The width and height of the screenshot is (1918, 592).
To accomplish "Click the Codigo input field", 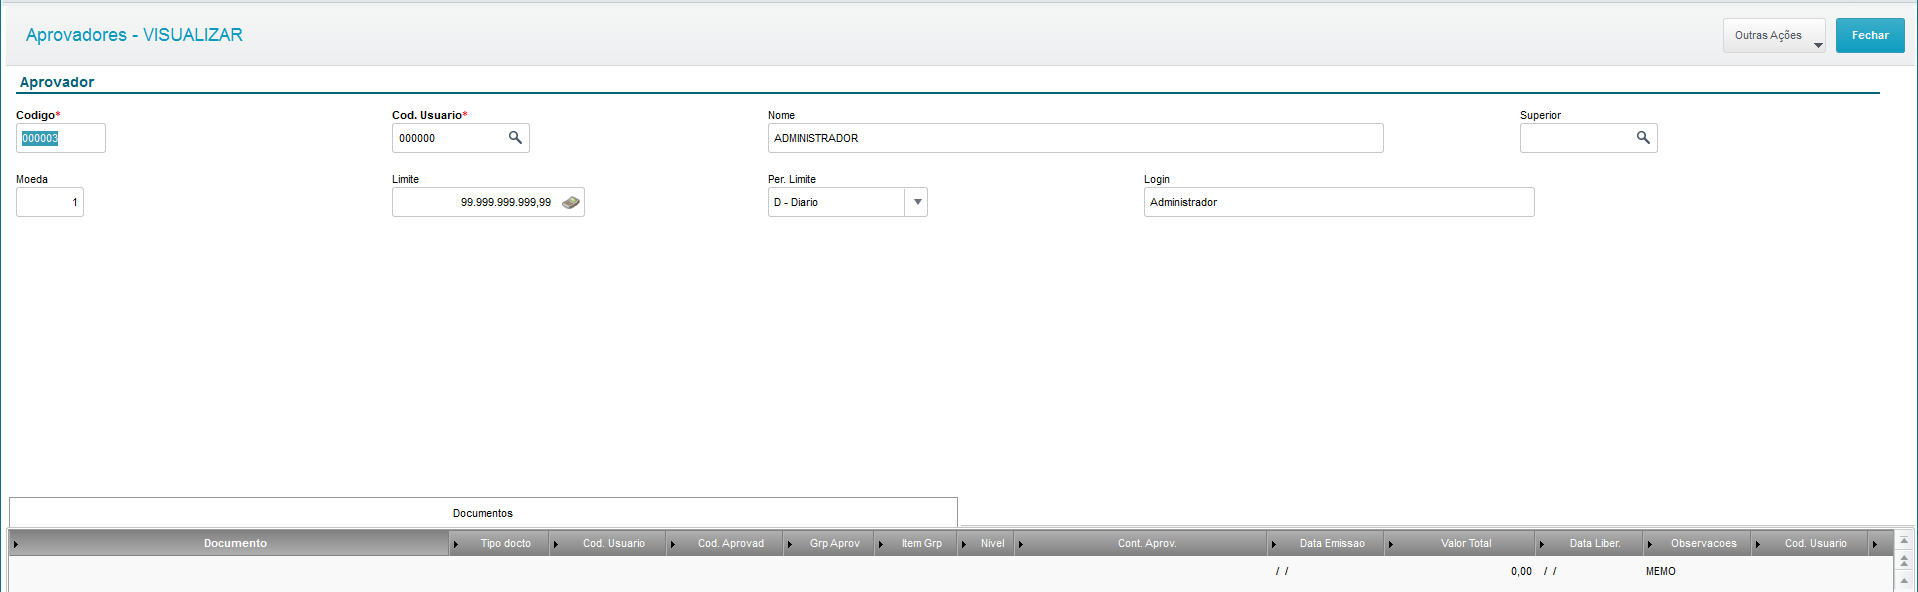I will (61, 138).
